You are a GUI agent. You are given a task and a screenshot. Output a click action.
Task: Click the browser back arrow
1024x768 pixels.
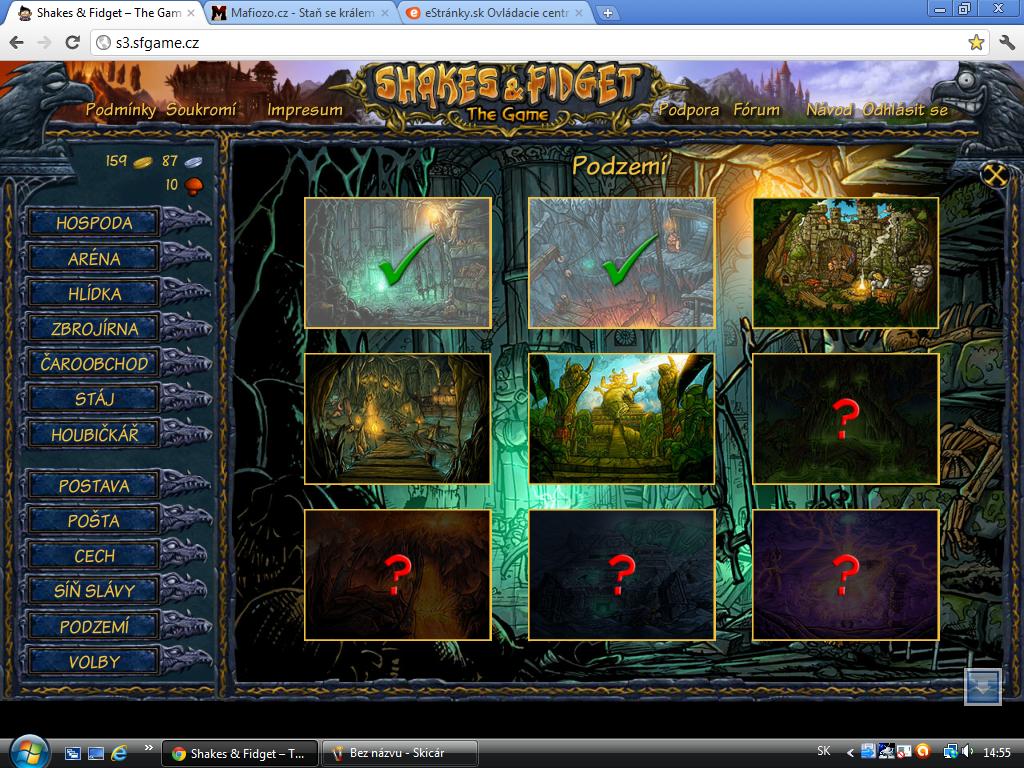pyautogui.click(x=17, y=43)
